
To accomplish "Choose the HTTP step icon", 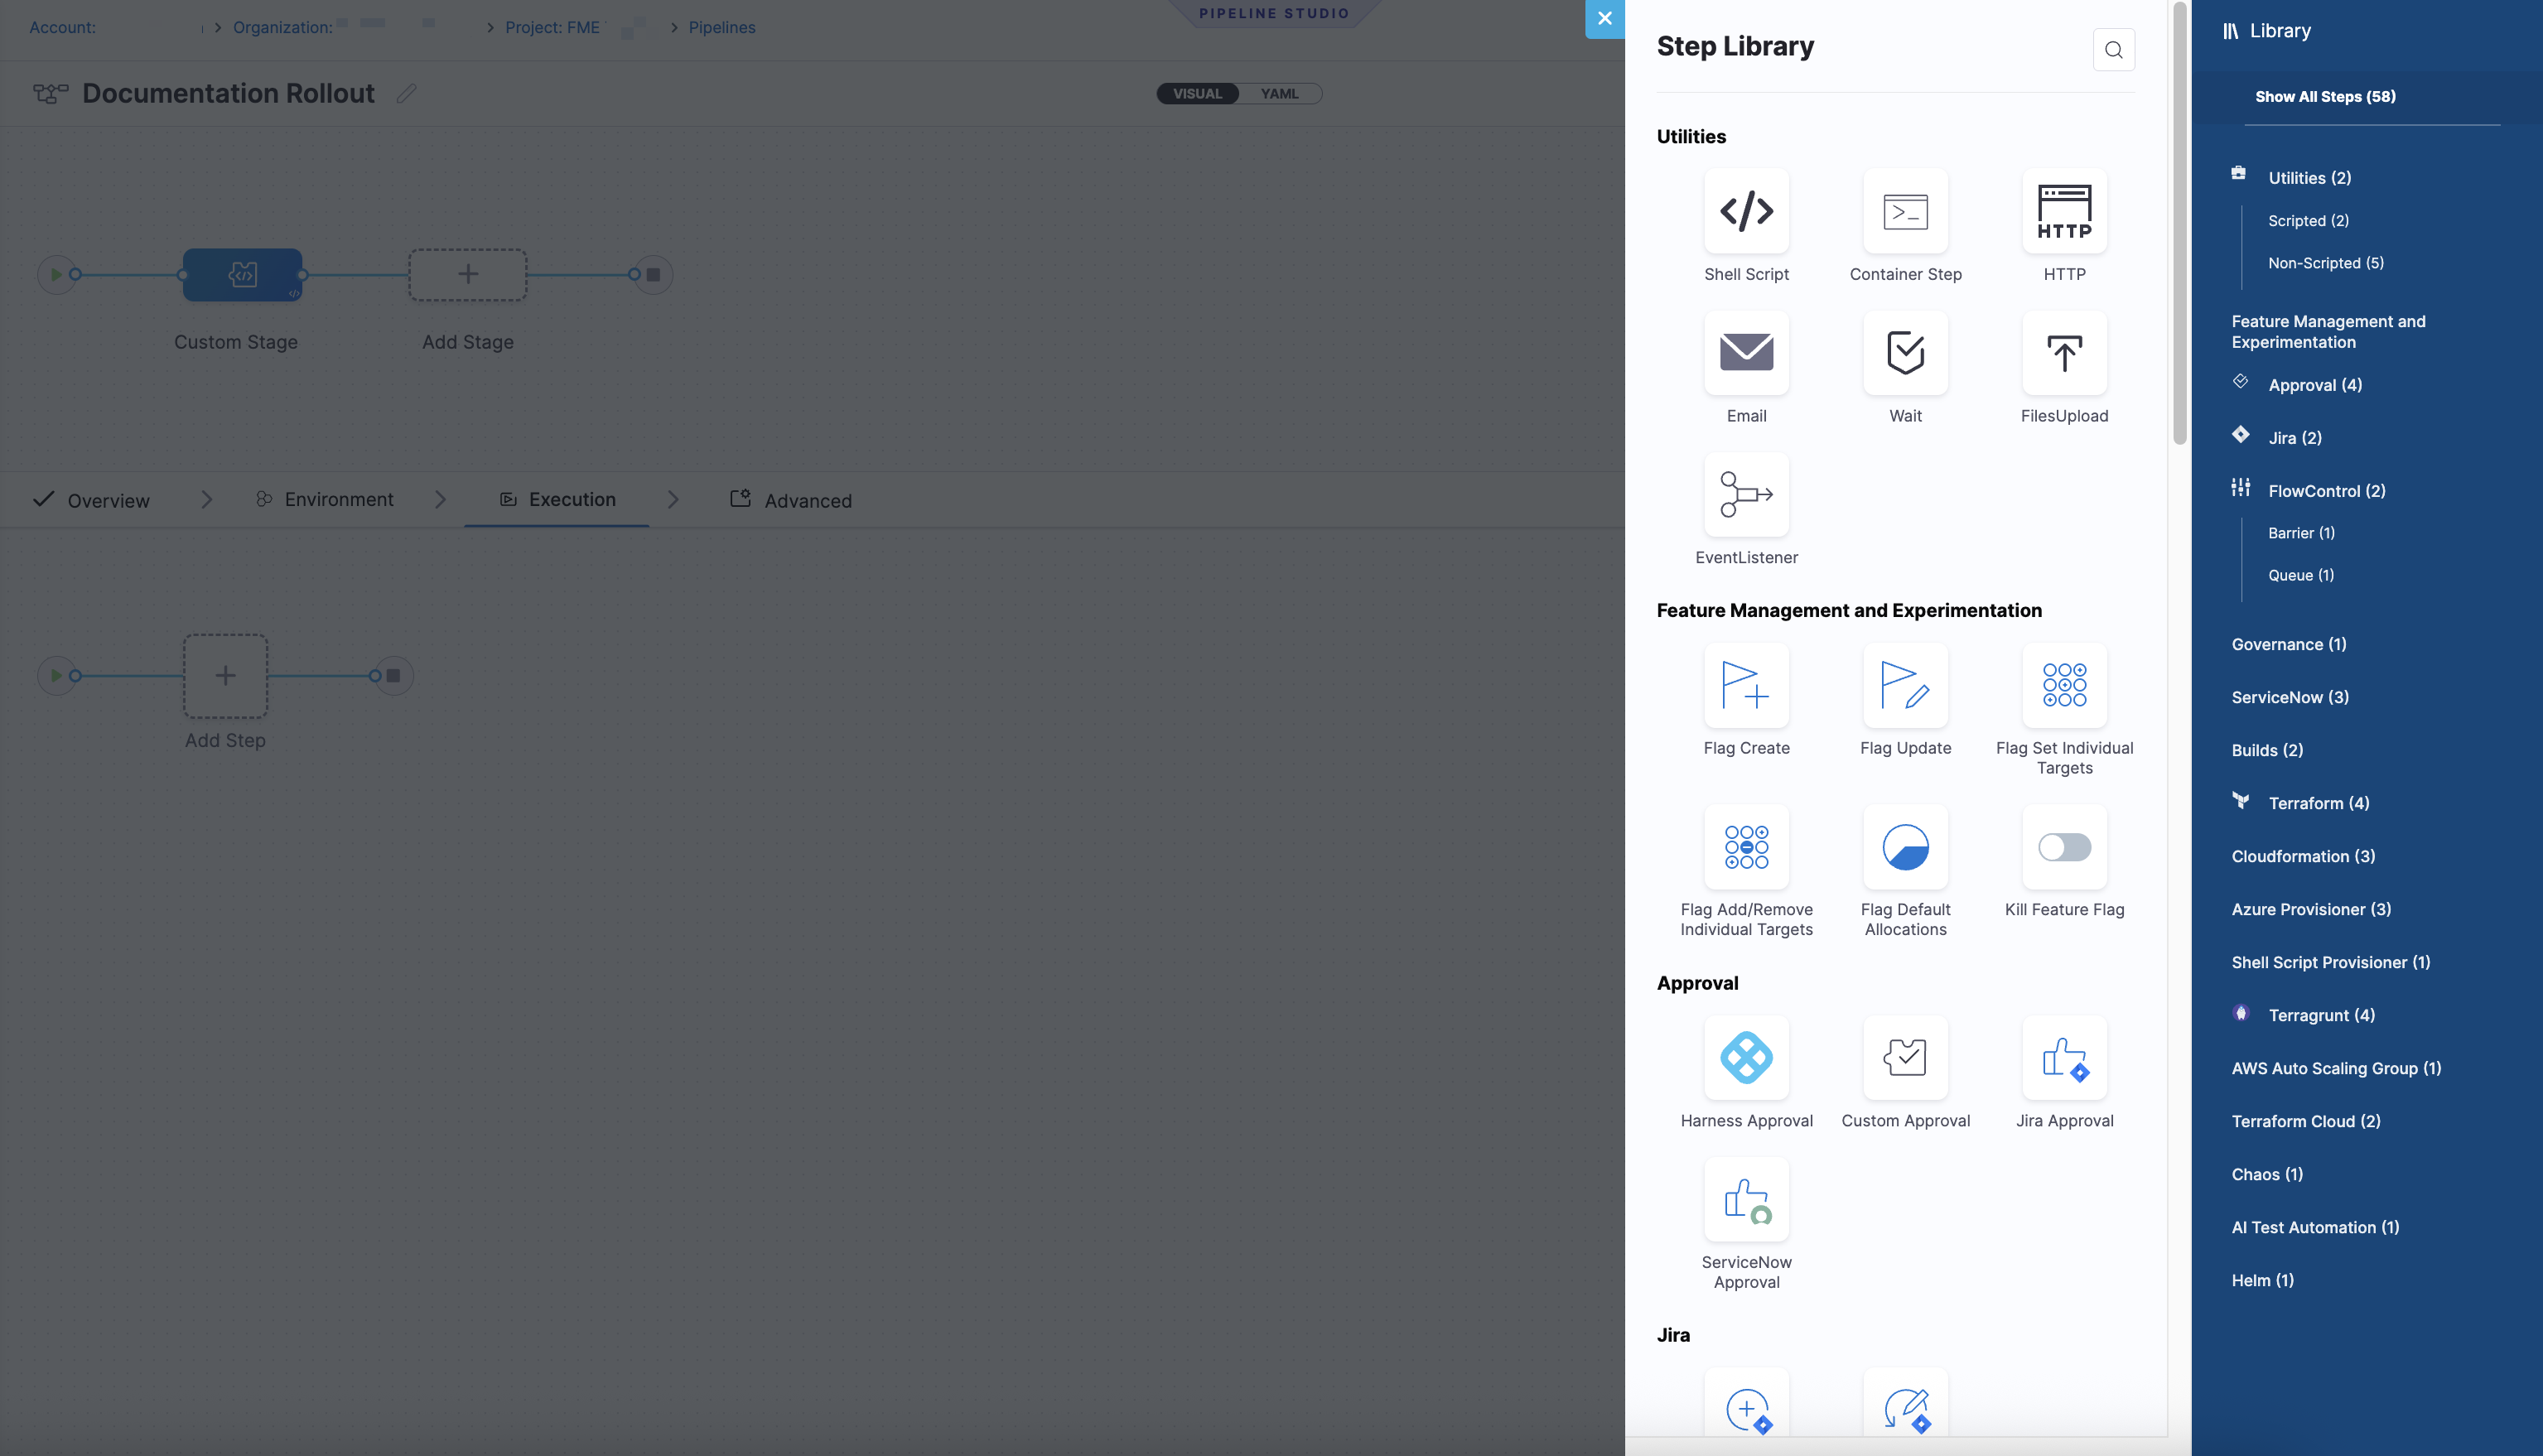I will point(2064,211).
